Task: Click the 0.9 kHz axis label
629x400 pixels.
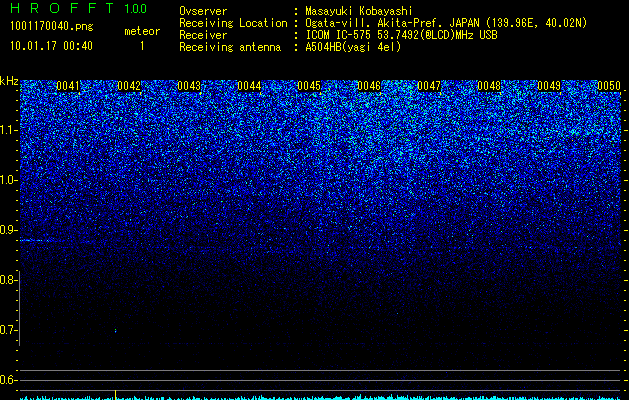Action: click(x=8, y=230)
